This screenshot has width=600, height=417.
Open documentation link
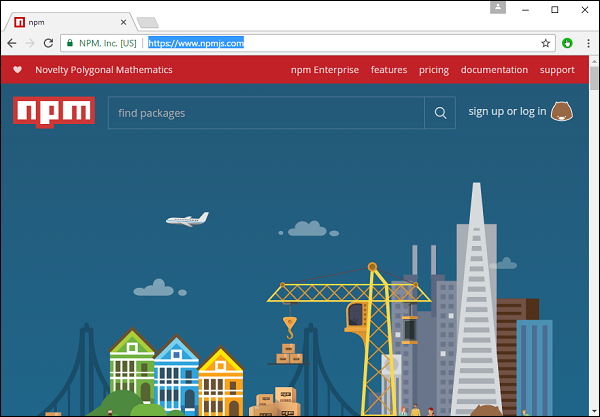coord(494,70)
